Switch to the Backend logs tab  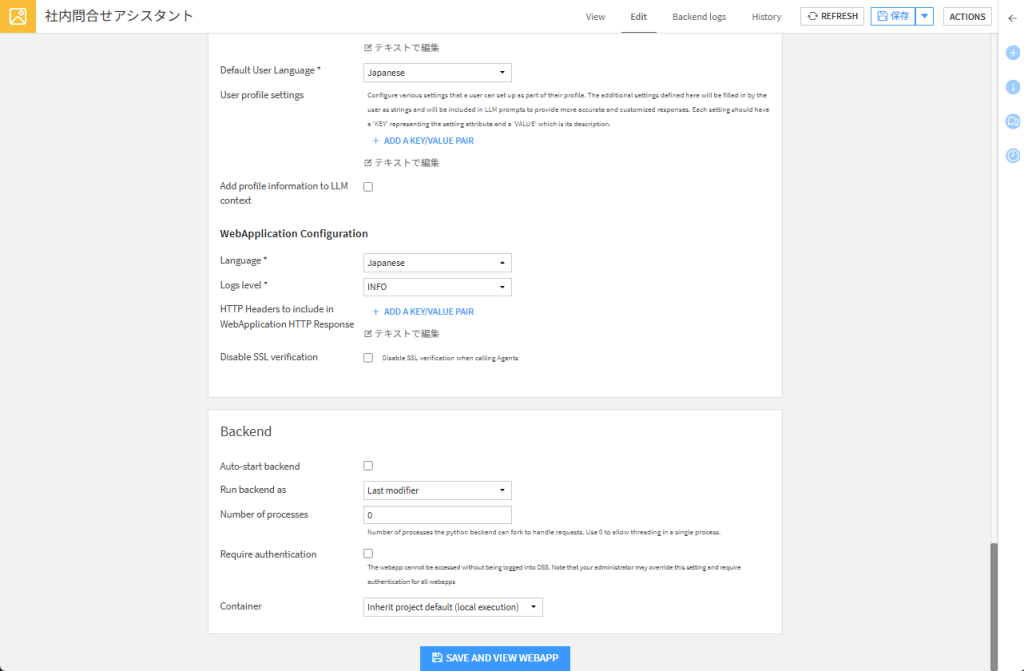tap(699, 17)
